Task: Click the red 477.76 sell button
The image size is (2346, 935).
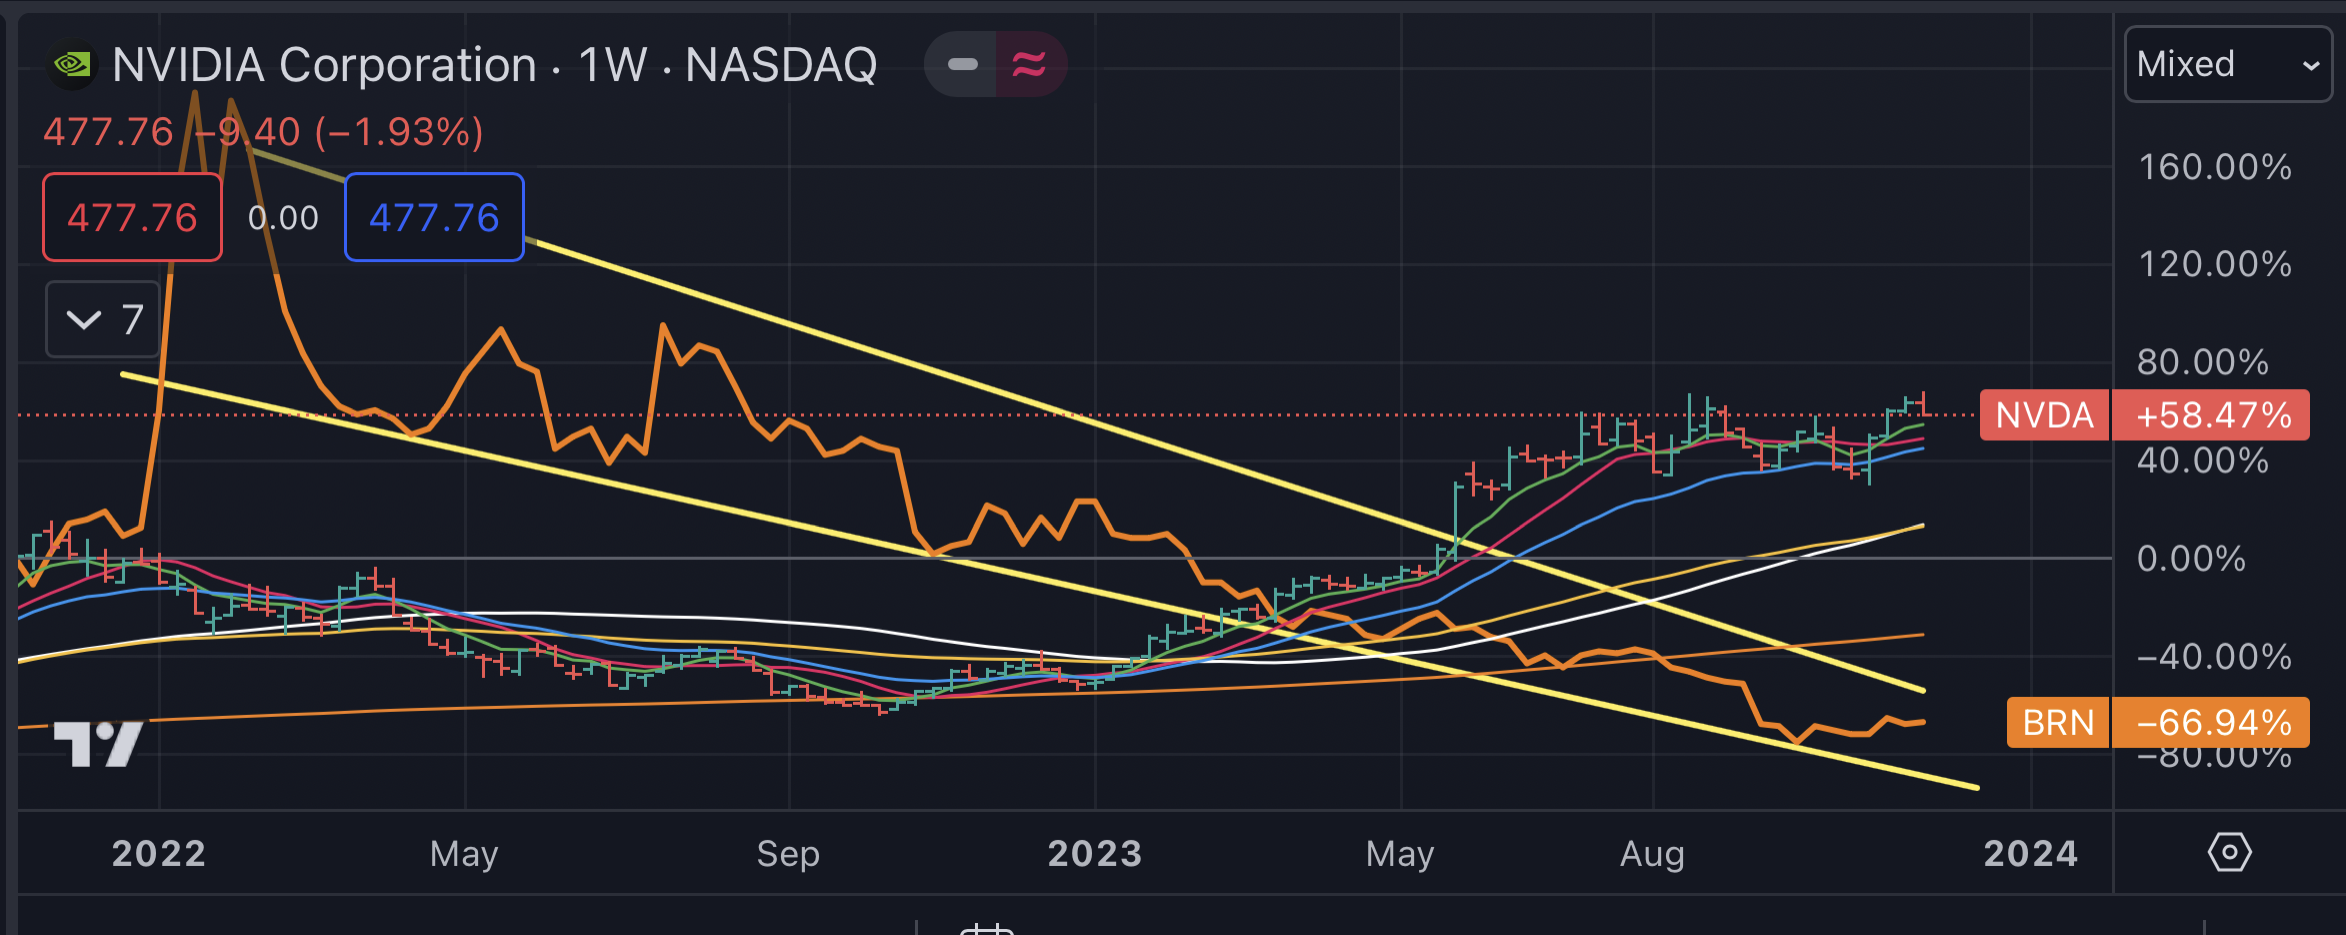Action: 132,218
